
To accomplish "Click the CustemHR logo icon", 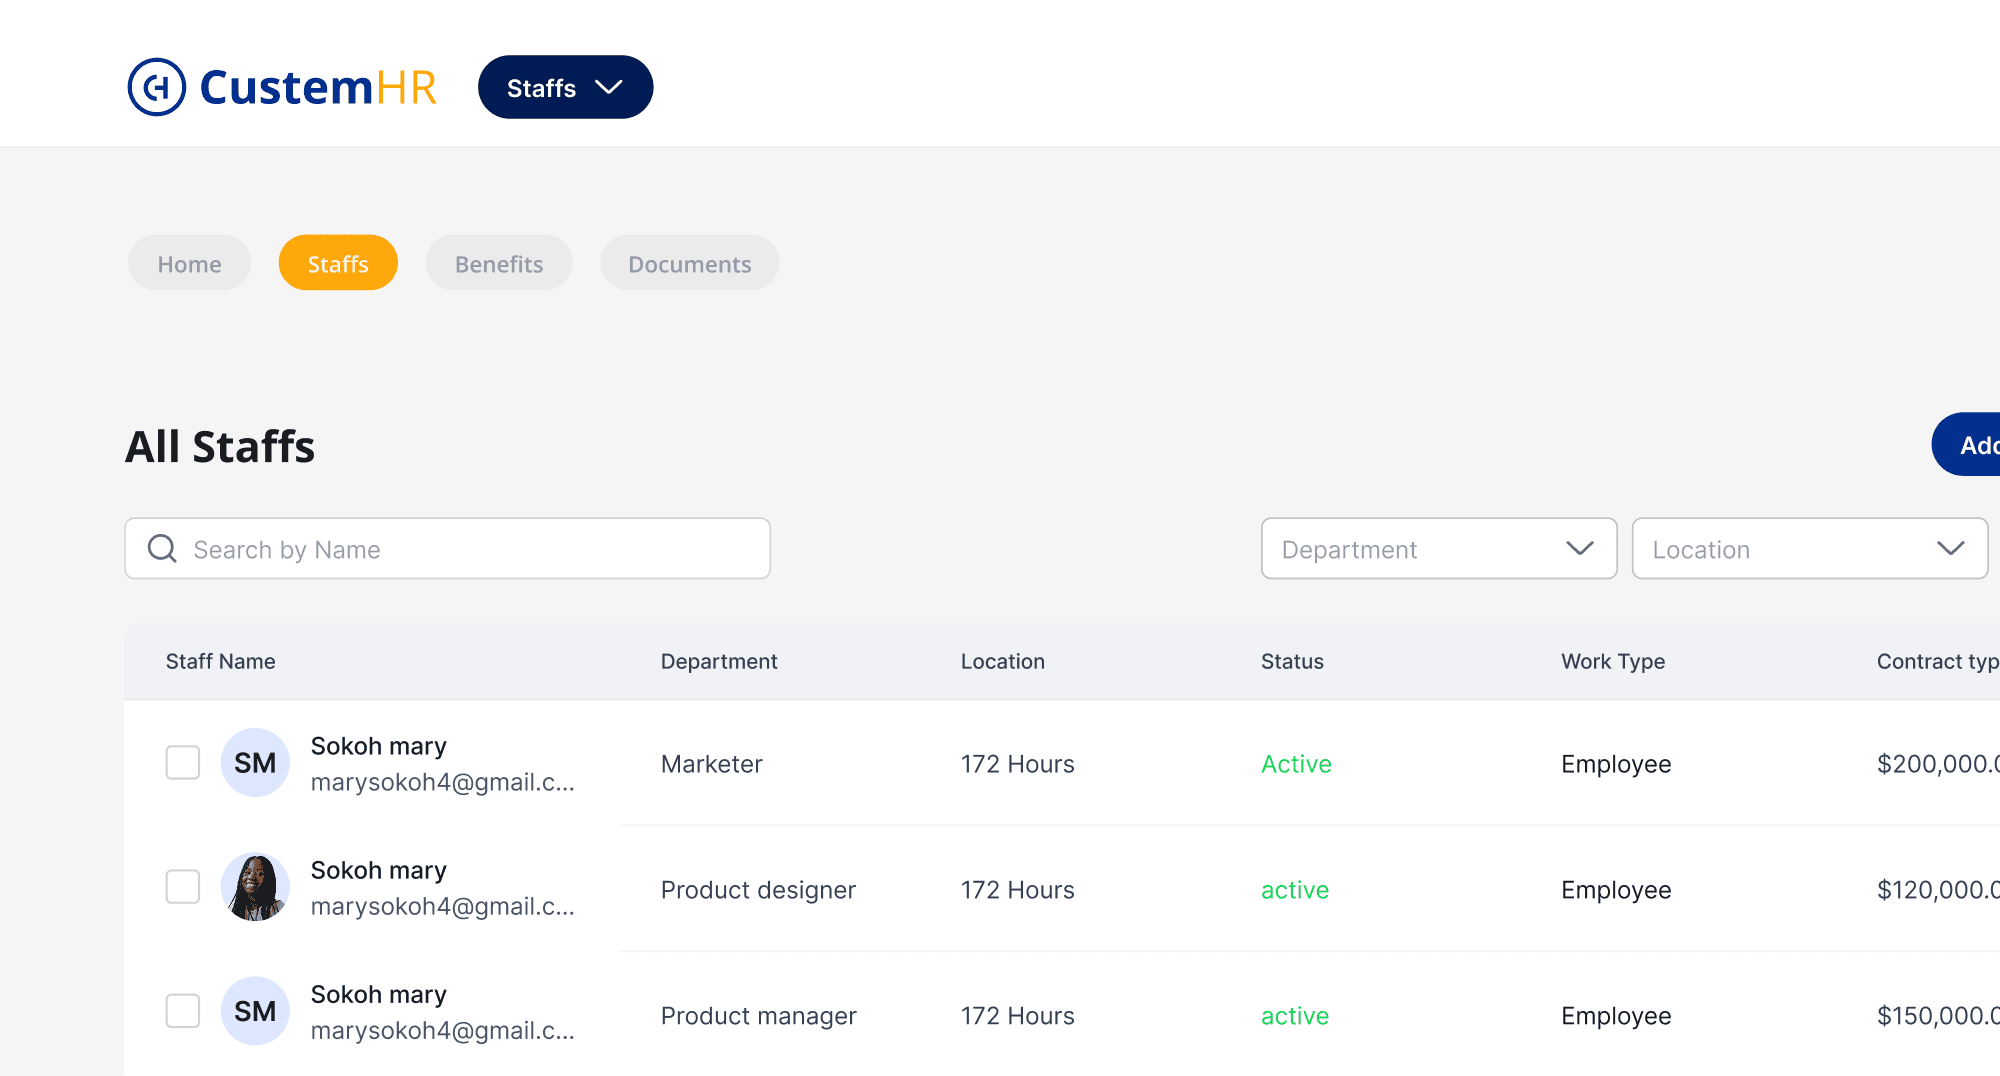I will coord(158,87).
